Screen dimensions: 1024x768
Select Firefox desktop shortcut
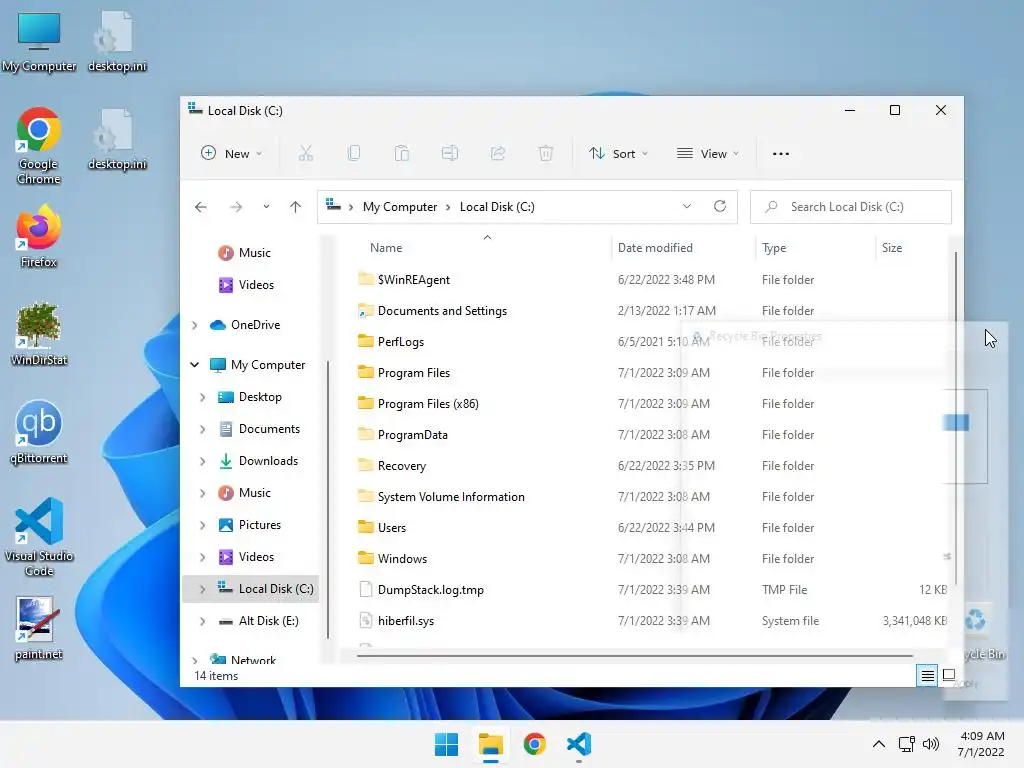(39, 236)
